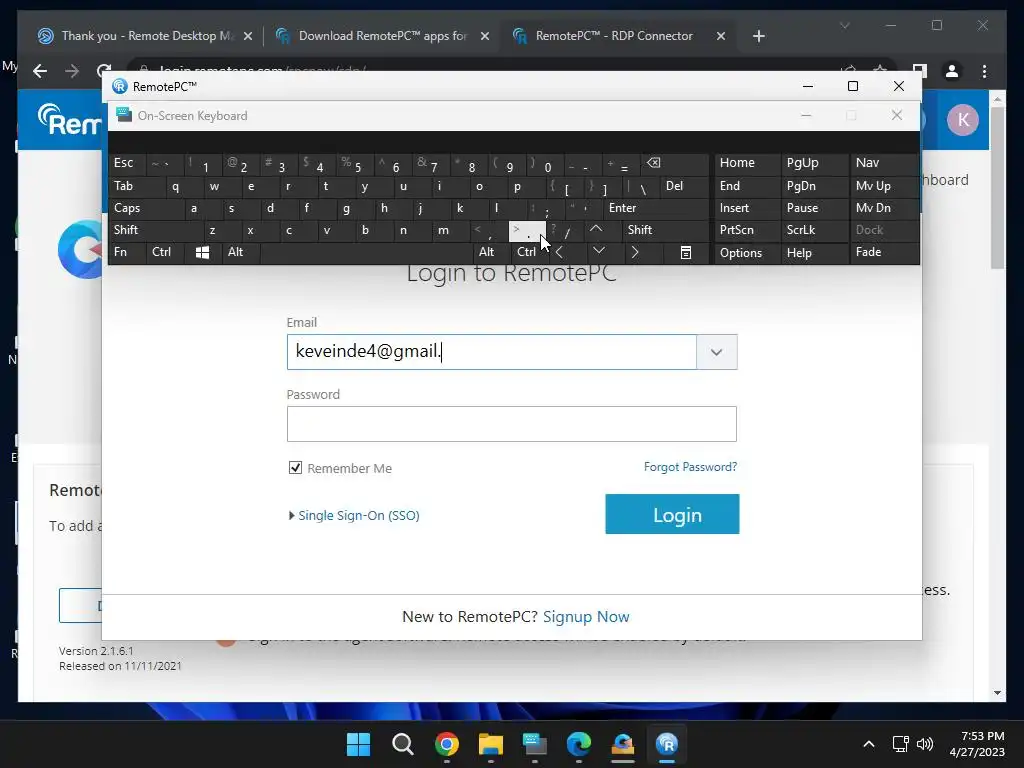Viewport: 1024px width, 768px height.
Task: Click Mv Dn key on On-Screen Keyboard
Action: click(884, 208)
